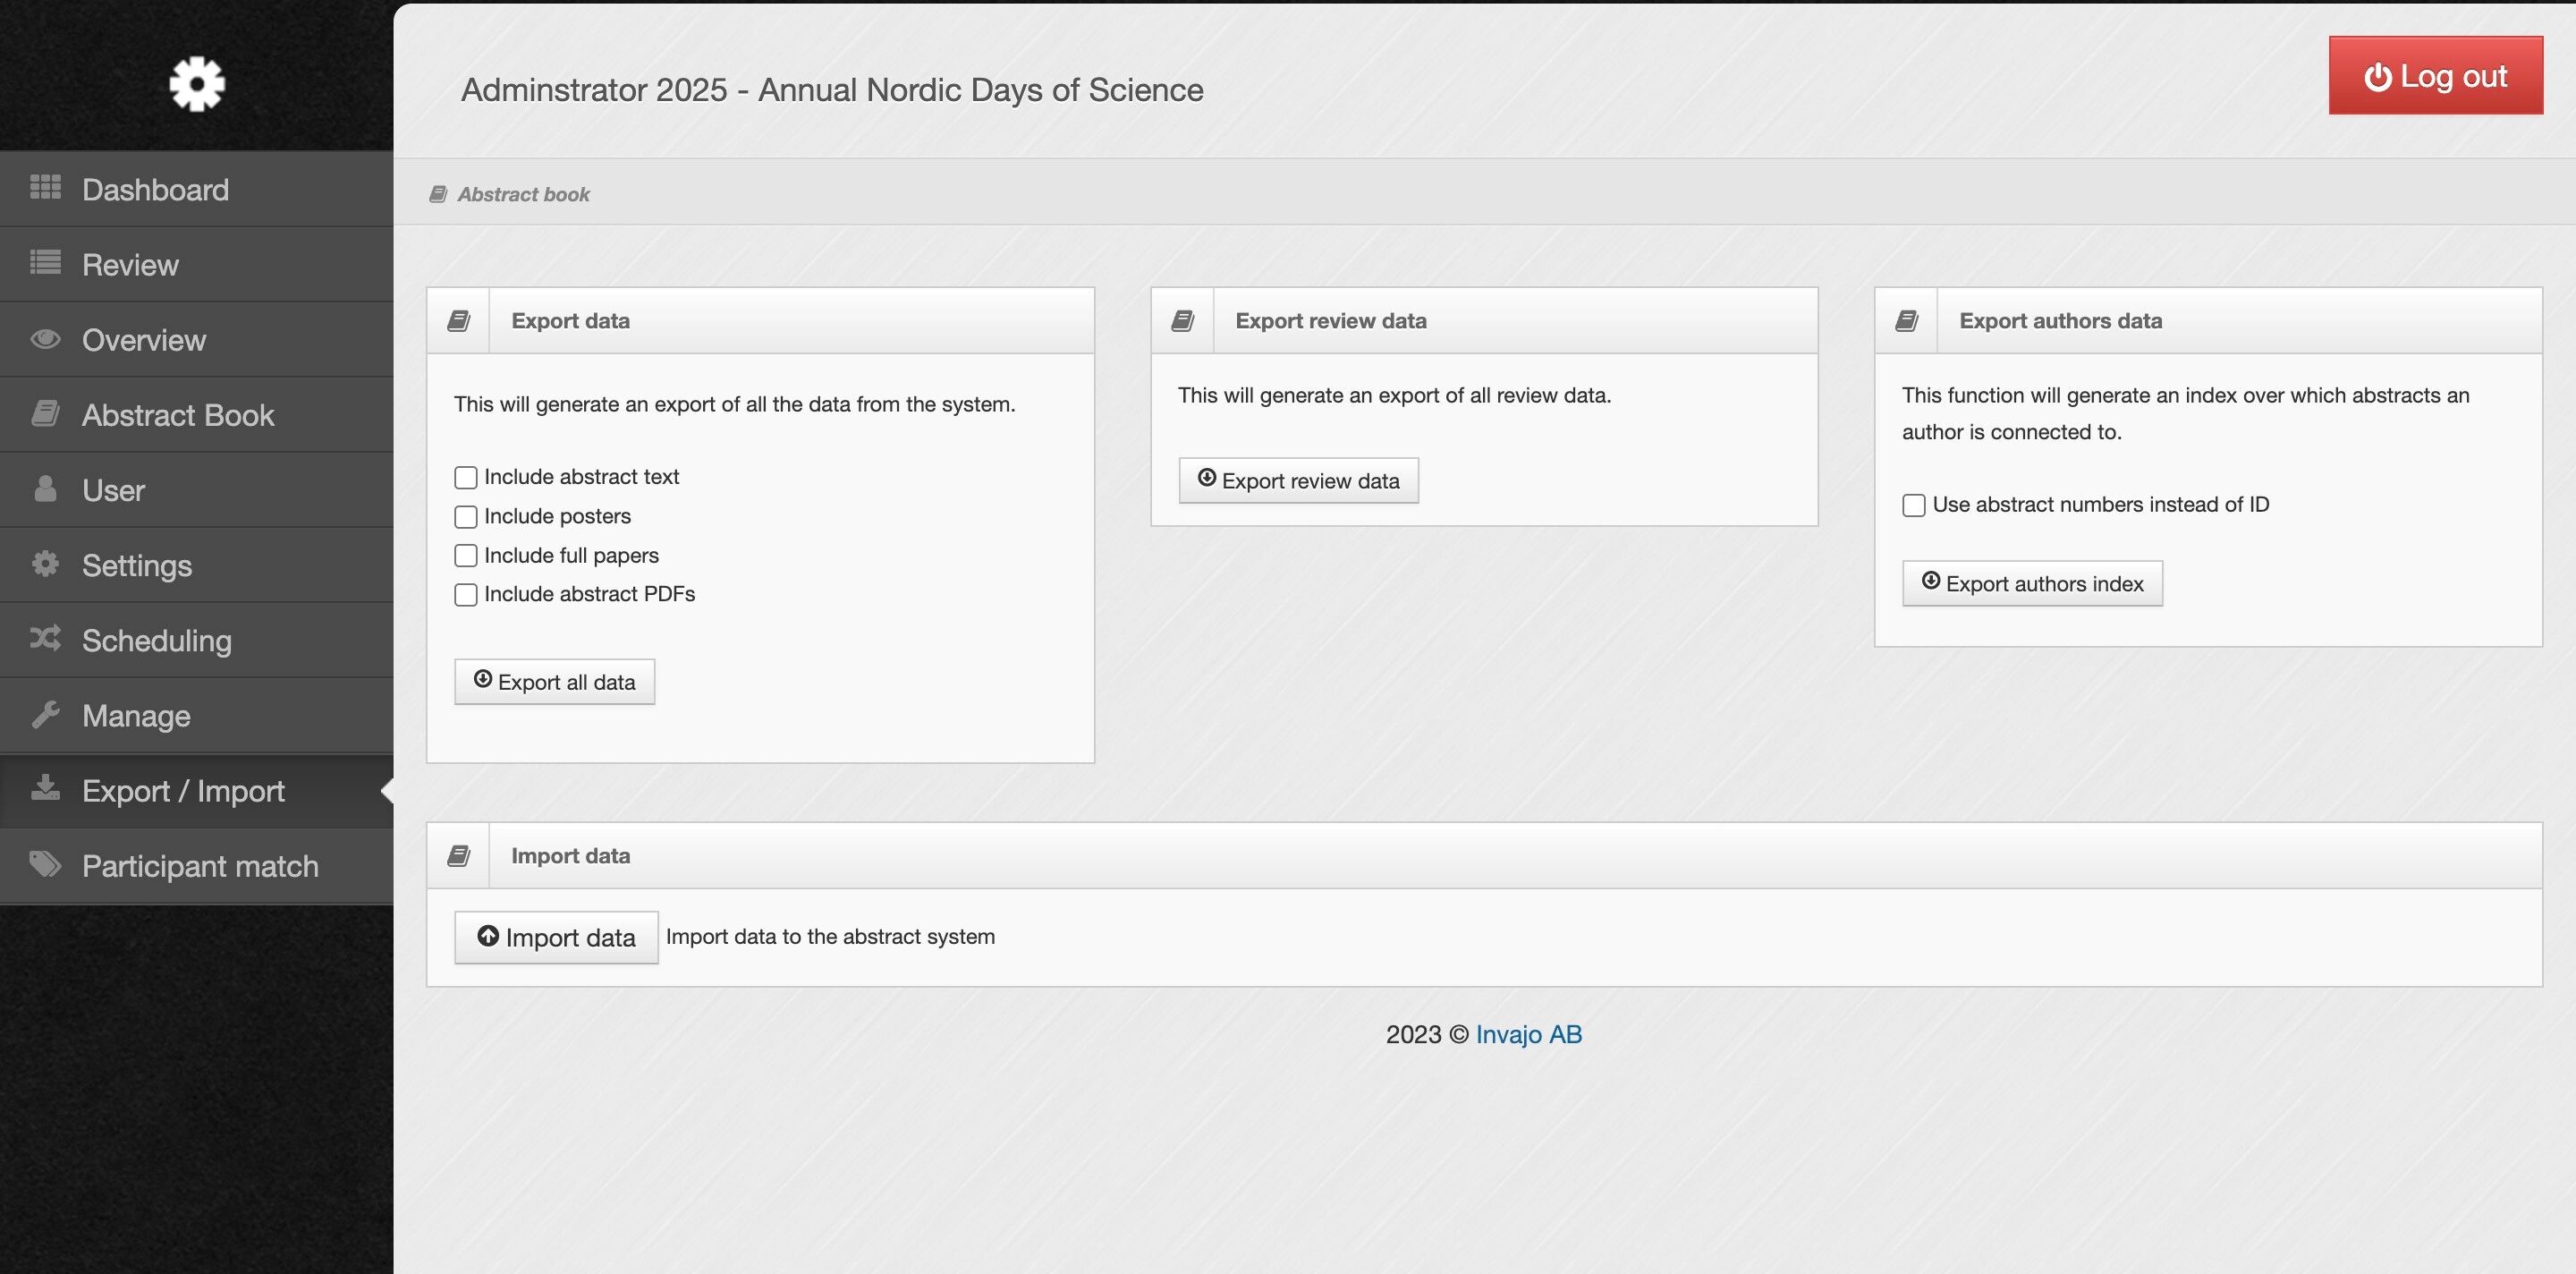Open Settings from the sidebar
Viewport: 2576px width, 1274px height.
point(136,565)
